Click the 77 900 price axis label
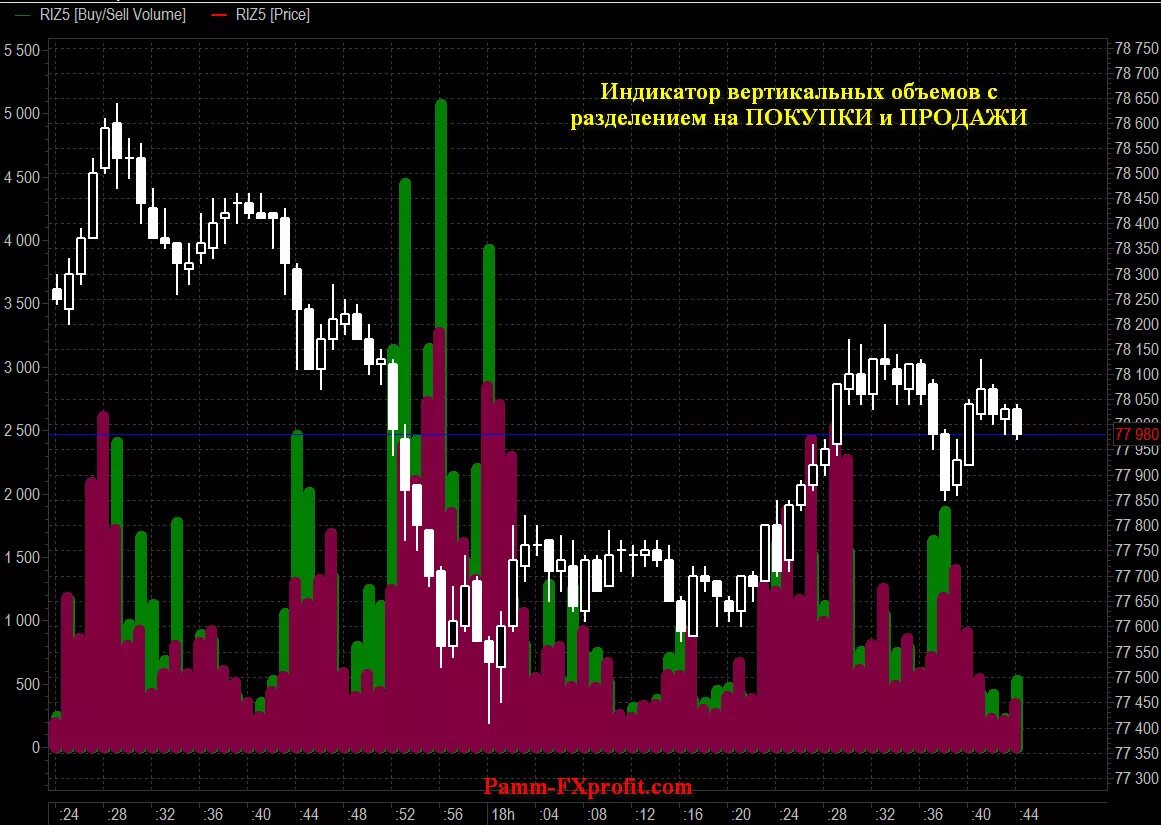This screenshot has width=1161, height=825. (x=1137, y=475)
